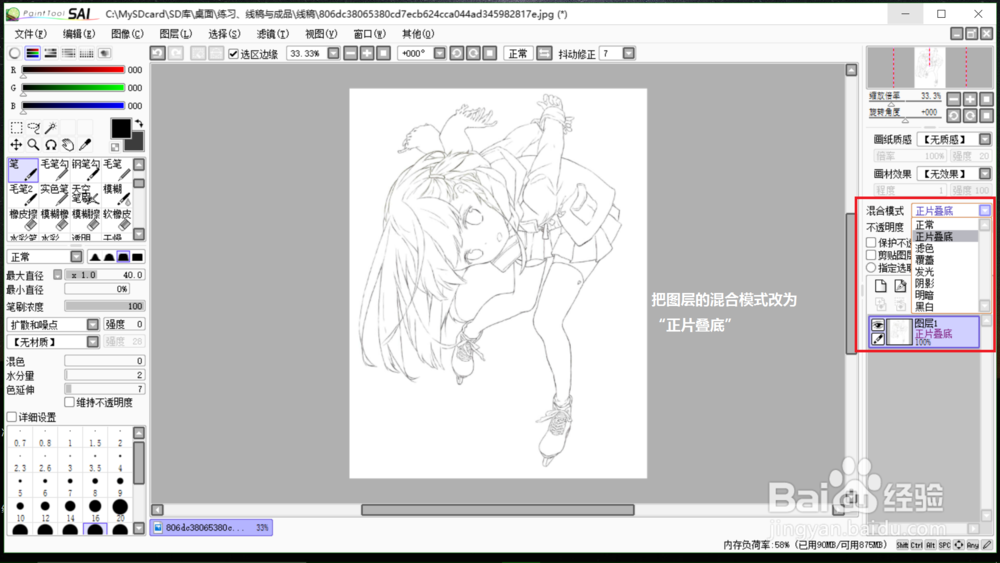Open the 文件(F) menu
Viewport: 1000px width, 563px height.
31,34
